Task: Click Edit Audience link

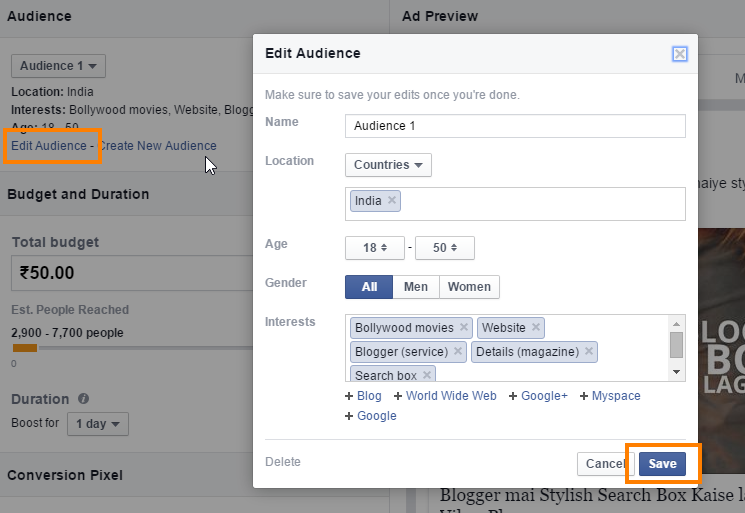Action: [x=49, y=146]
